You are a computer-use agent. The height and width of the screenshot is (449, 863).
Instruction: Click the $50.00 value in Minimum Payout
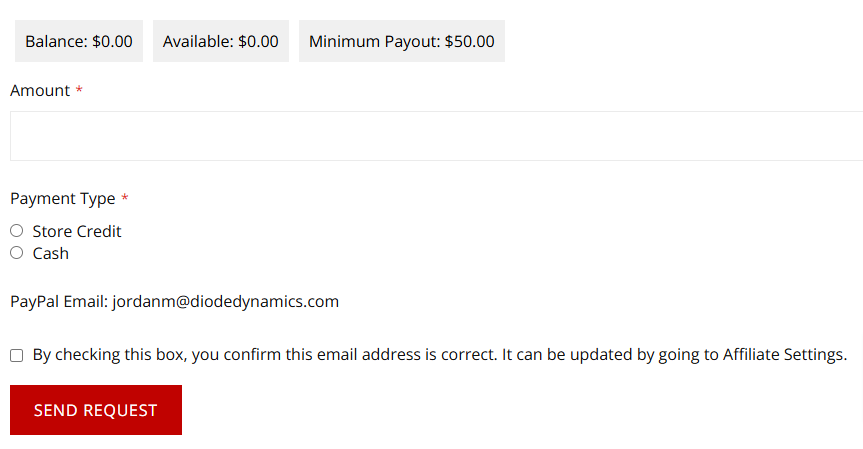(x=470, y=42)
